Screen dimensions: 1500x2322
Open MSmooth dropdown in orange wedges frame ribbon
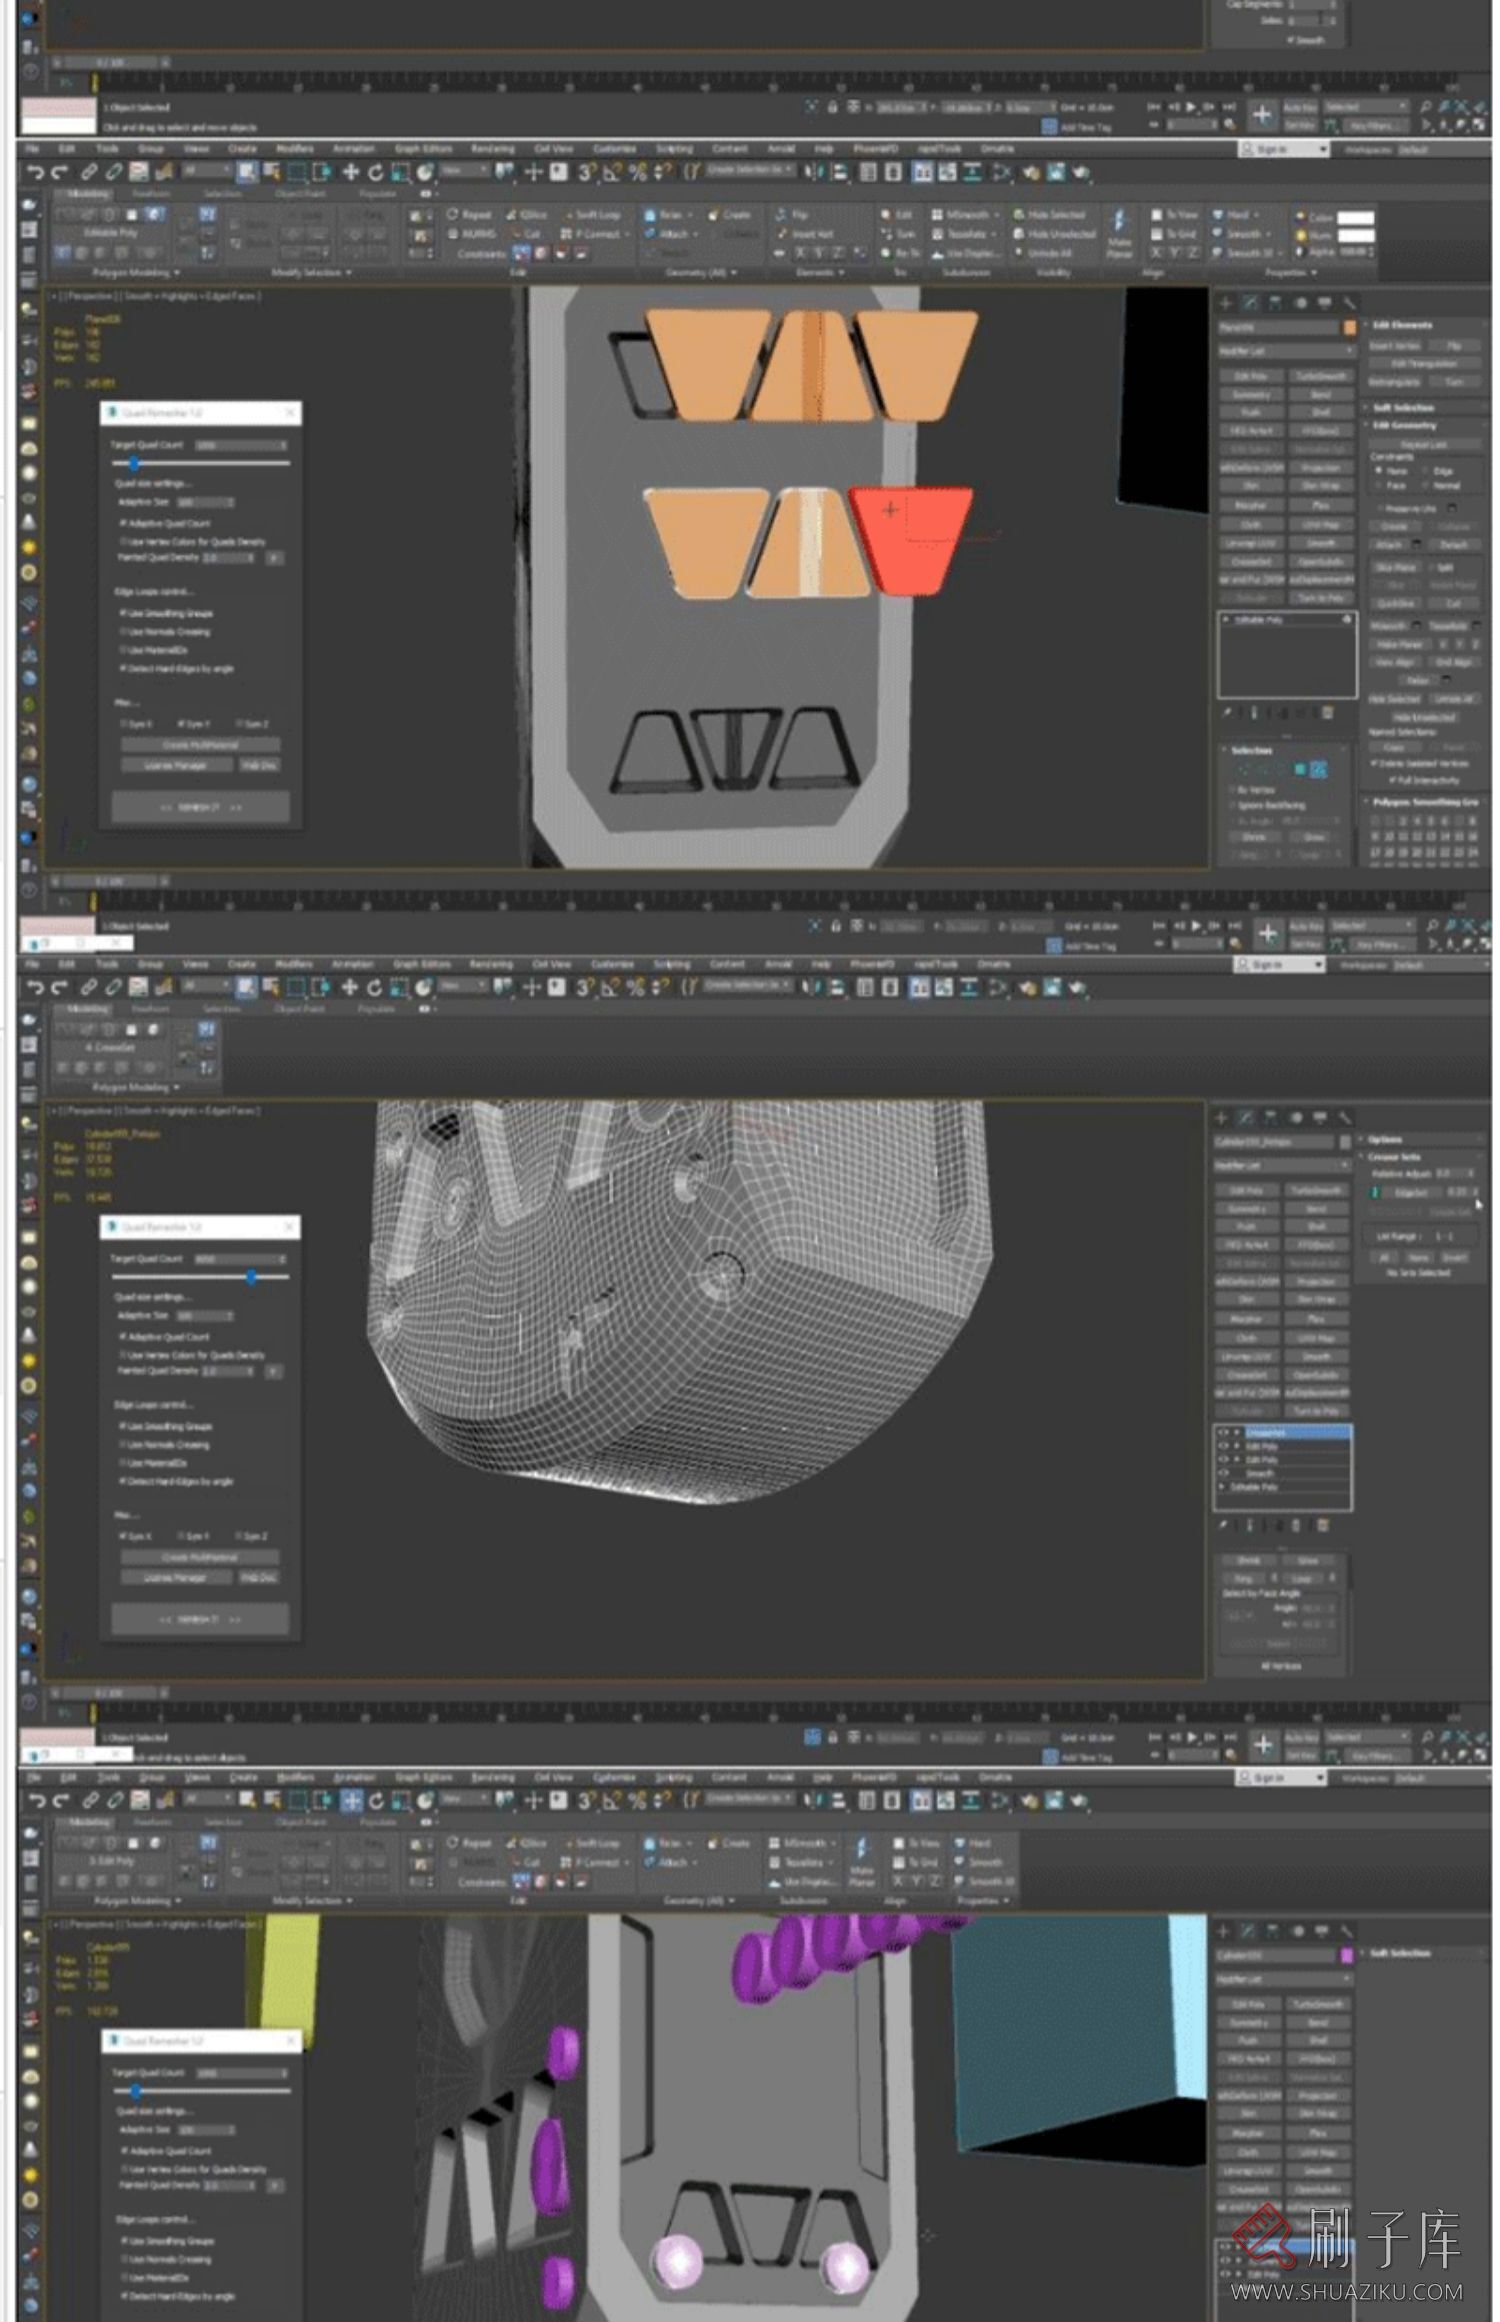tap(966, 215)
